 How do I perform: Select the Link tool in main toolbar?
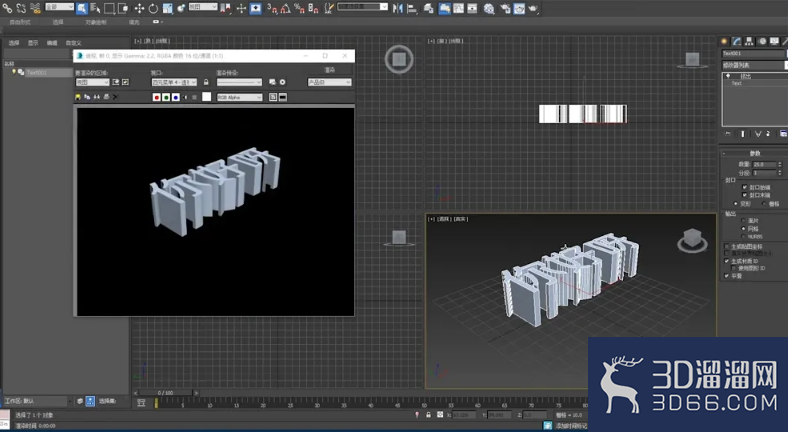(7, 8)
